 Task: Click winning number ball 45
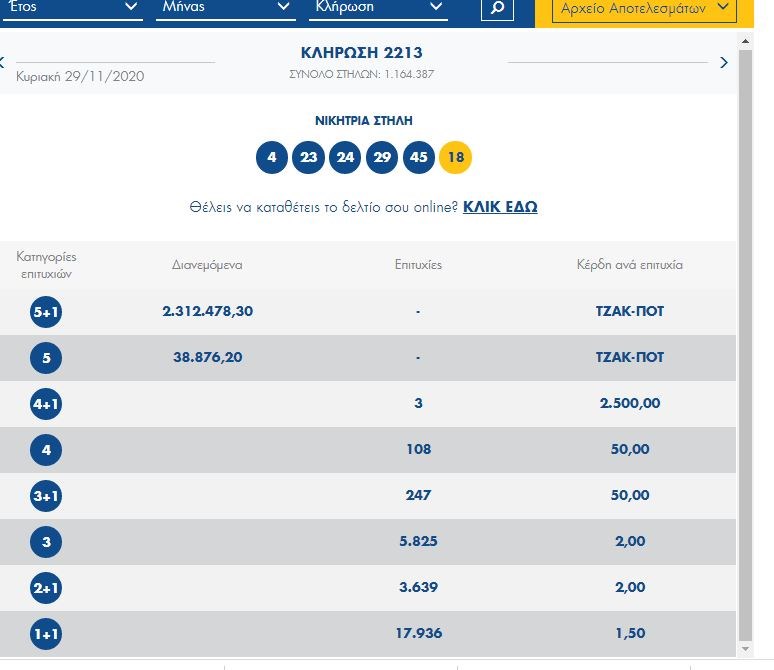pos(418,157)
